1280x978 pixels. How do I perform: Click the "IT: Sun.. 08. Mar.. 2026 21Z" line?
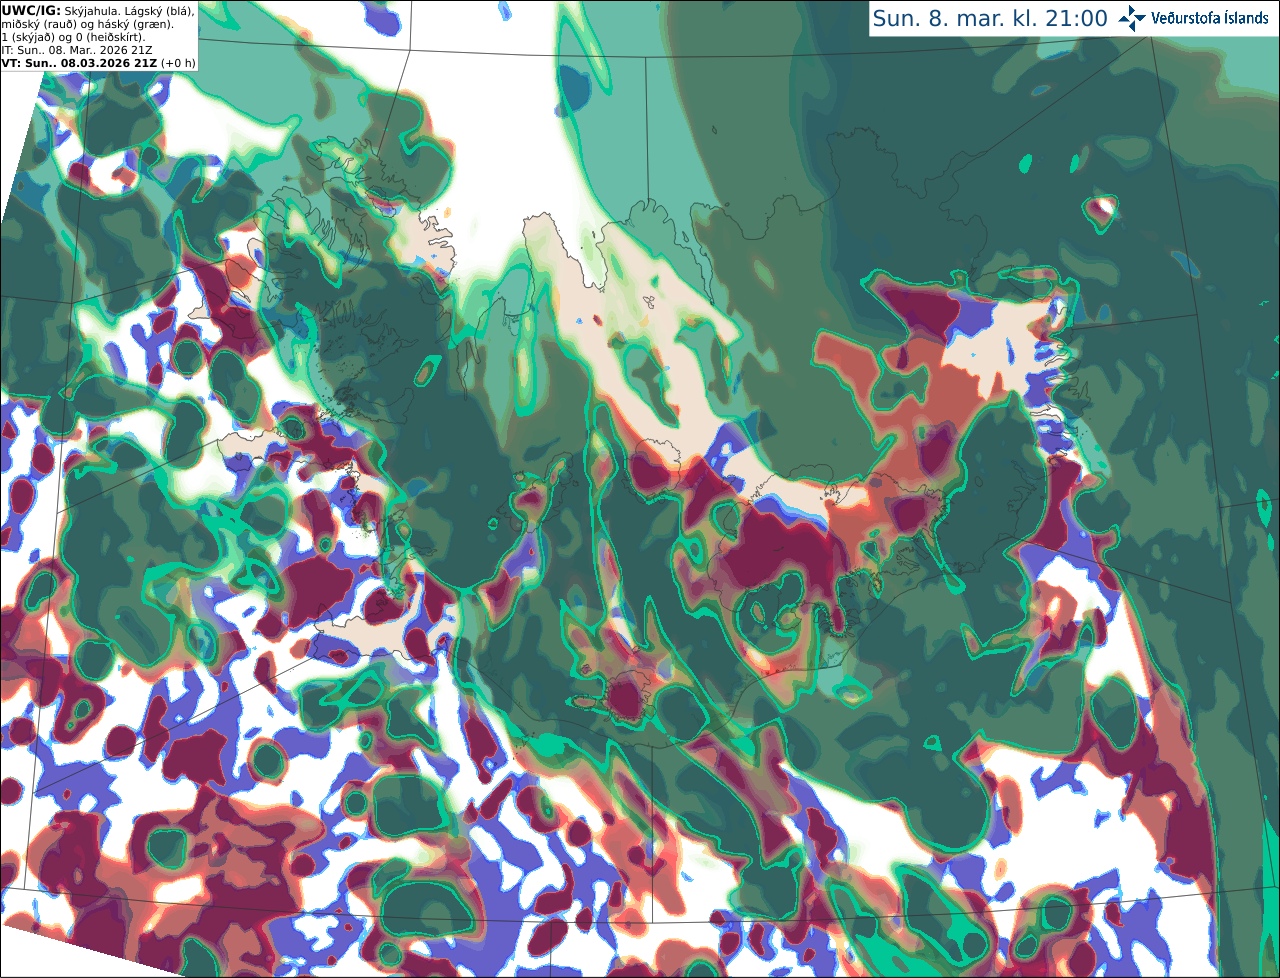pos(77,50)
